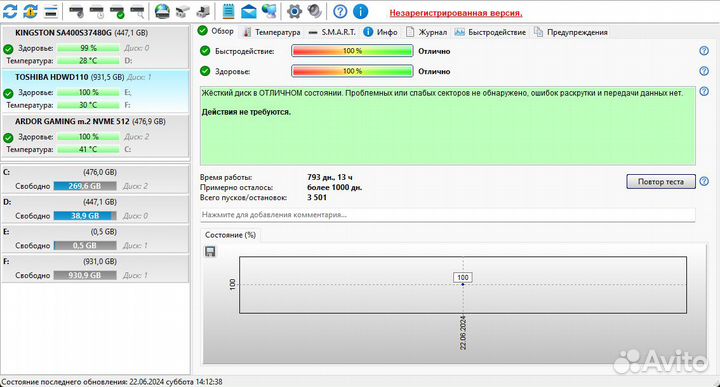Click C: free space bar 269,6 GB
The height and width of the screenshot is (387, 720).
click(x=85, y=186)
